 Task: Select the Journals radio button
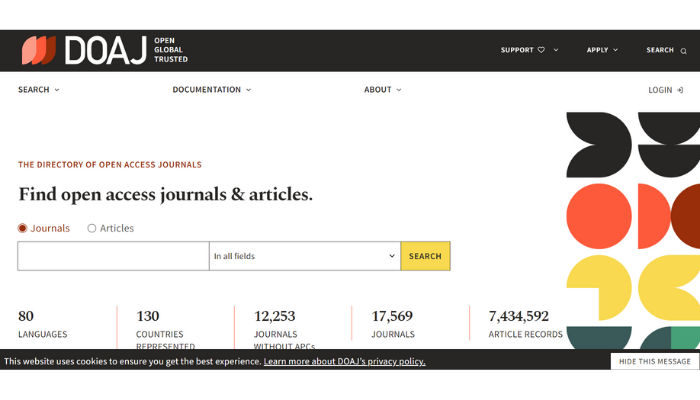tap(22, 228)
